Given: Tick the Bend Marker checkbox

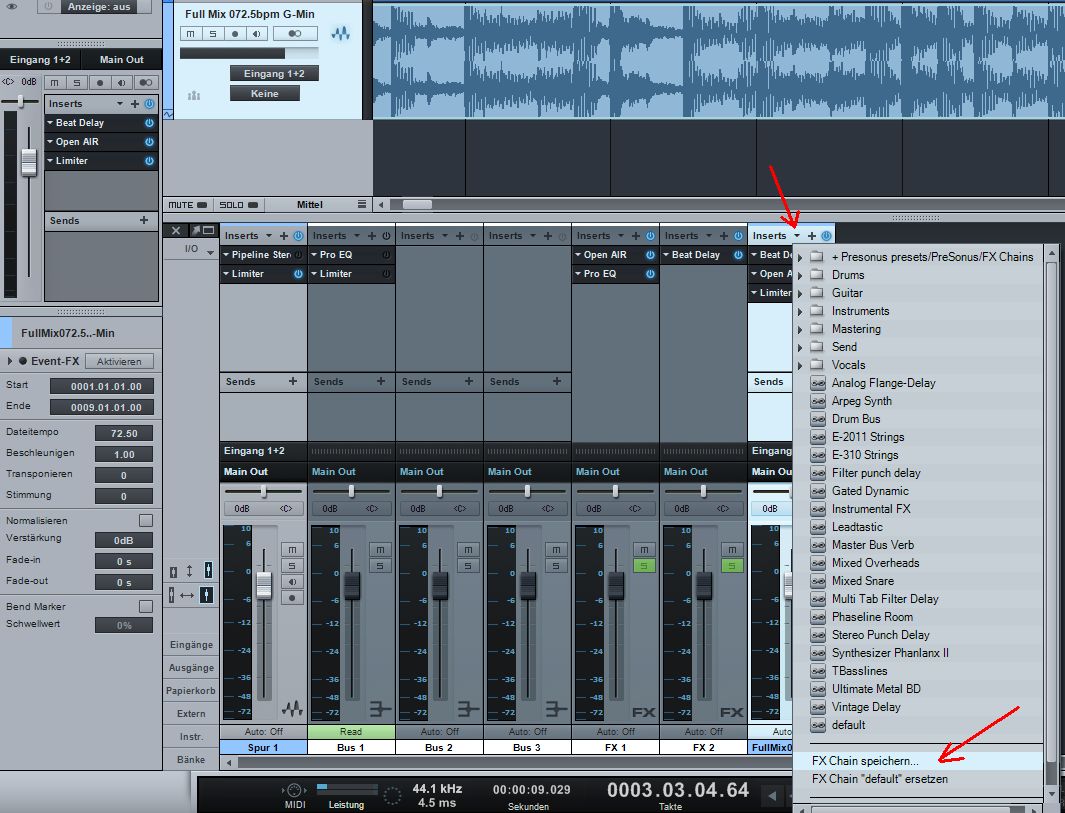Looking at the screenshot, I should tap(146, 607).
